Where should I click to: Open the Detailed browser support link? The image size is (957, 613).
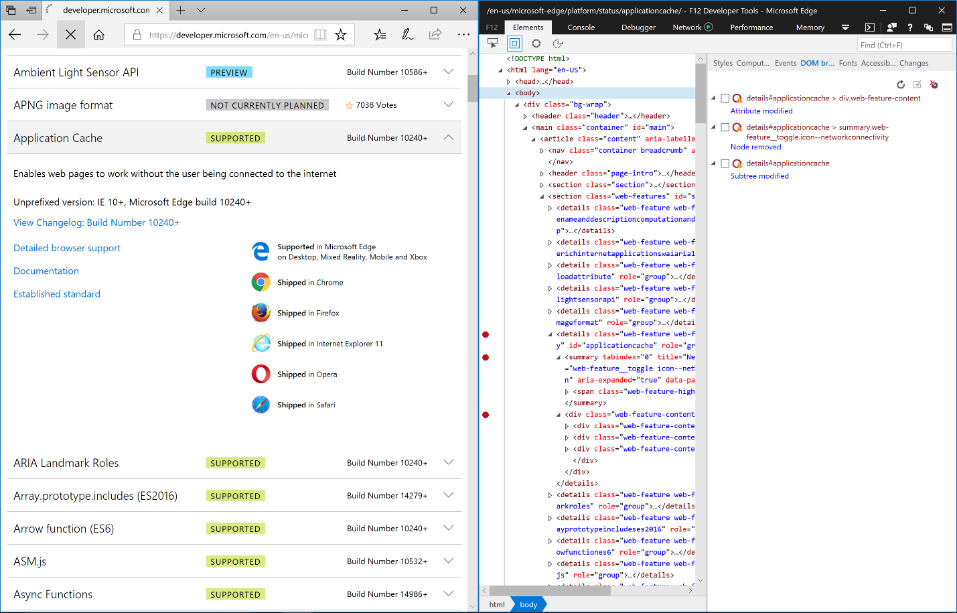click(66, 248)
